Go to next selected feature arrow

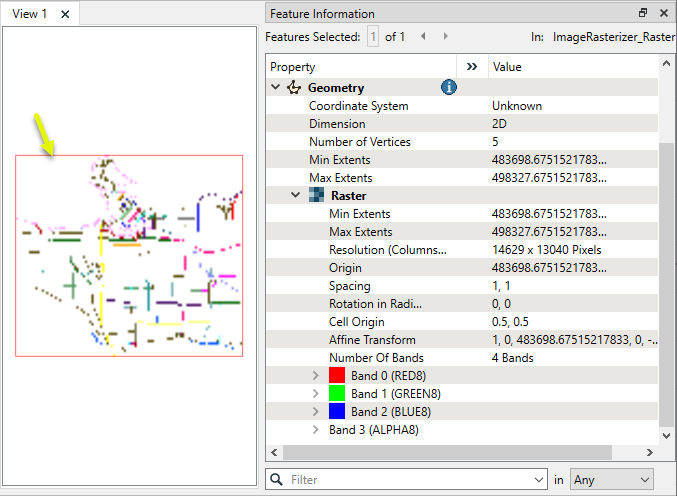(445, 36)
